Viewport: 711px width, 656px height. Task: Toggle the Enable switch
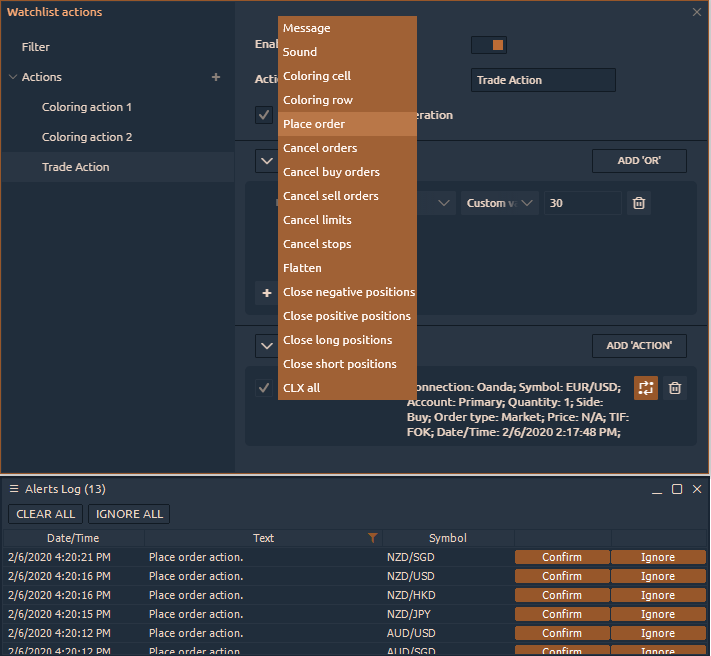coord(489,45)
